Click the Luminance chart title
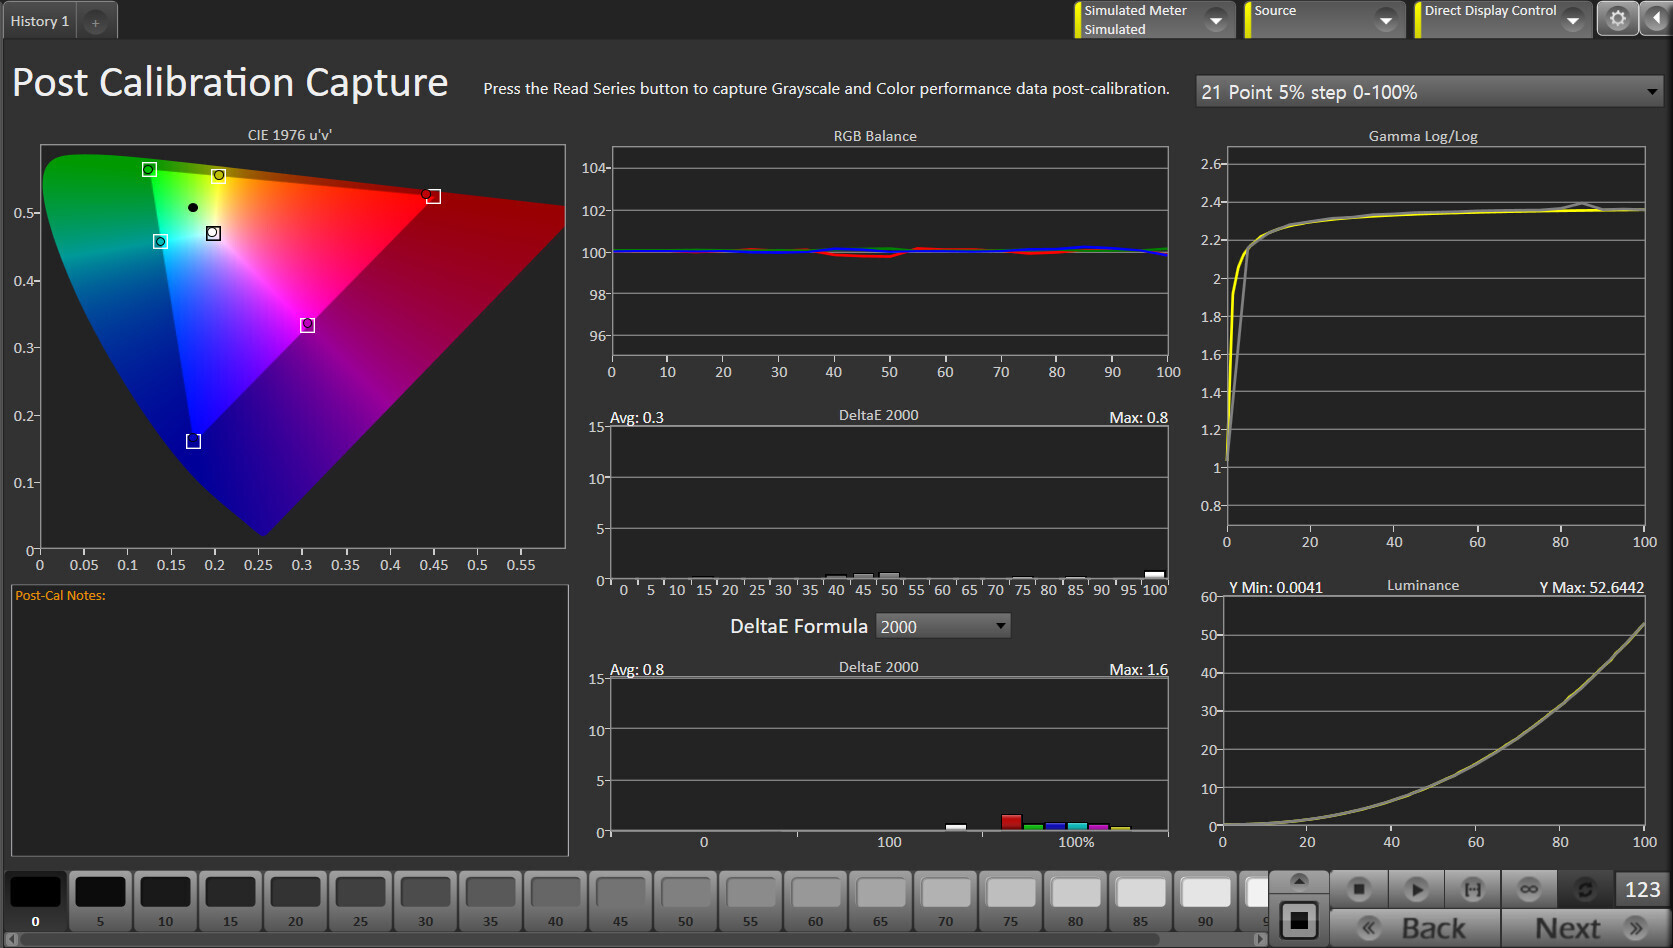This screenshot has width=1673, height=948. [1423, 585]
